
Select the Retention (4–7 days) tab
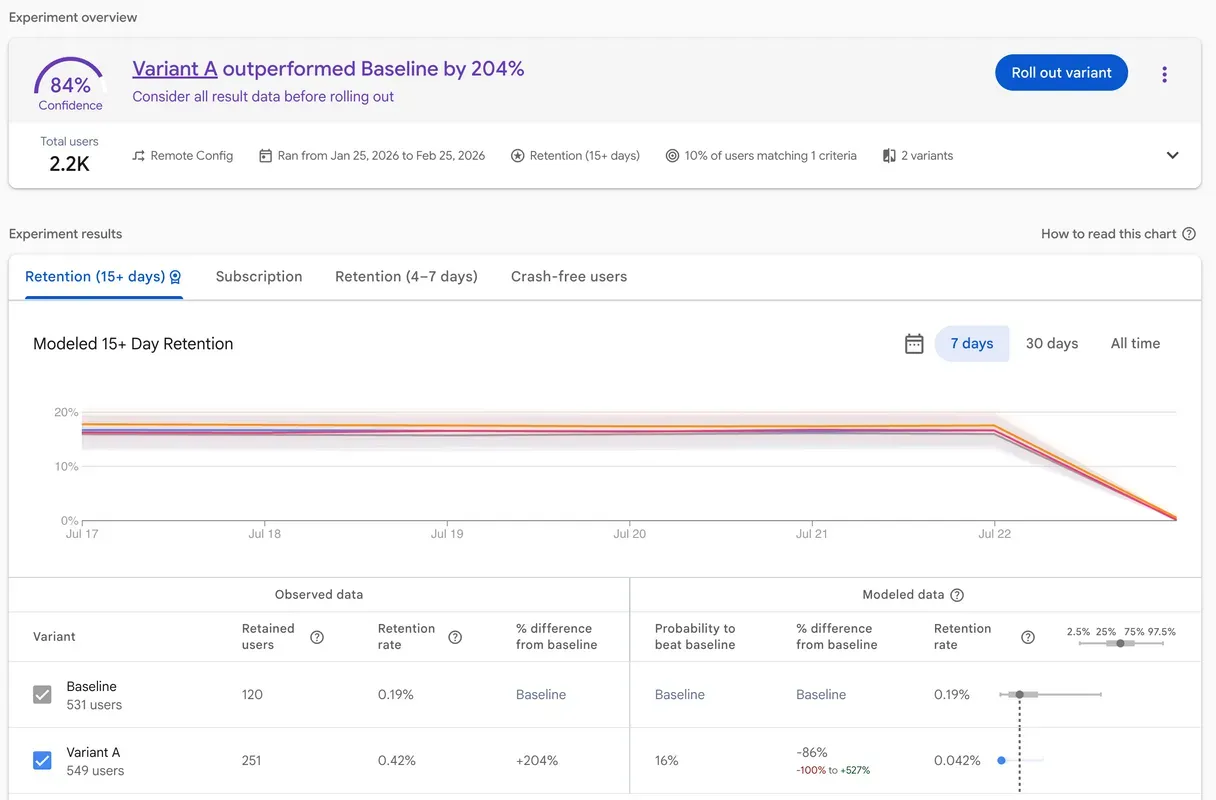[406, 276]
